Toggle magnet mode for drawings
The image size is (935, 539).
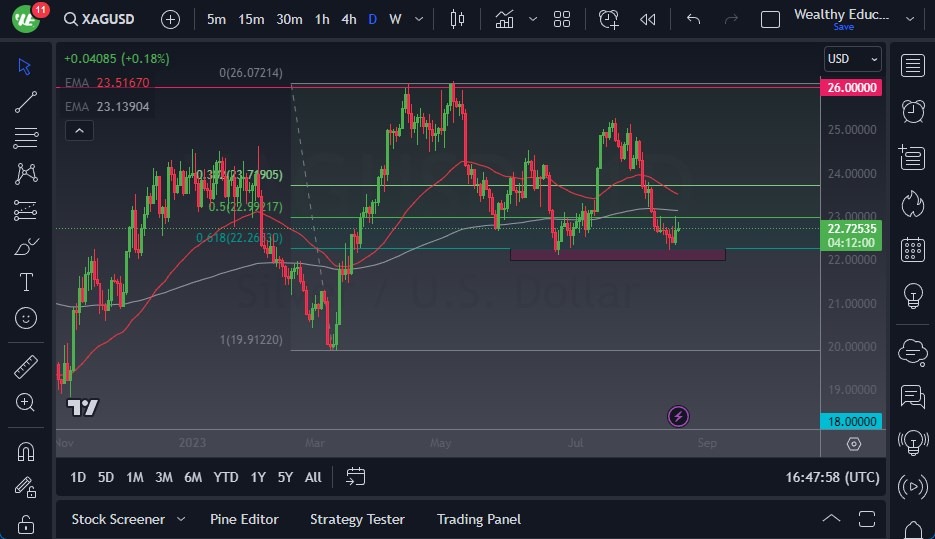[x=26, y=451]
